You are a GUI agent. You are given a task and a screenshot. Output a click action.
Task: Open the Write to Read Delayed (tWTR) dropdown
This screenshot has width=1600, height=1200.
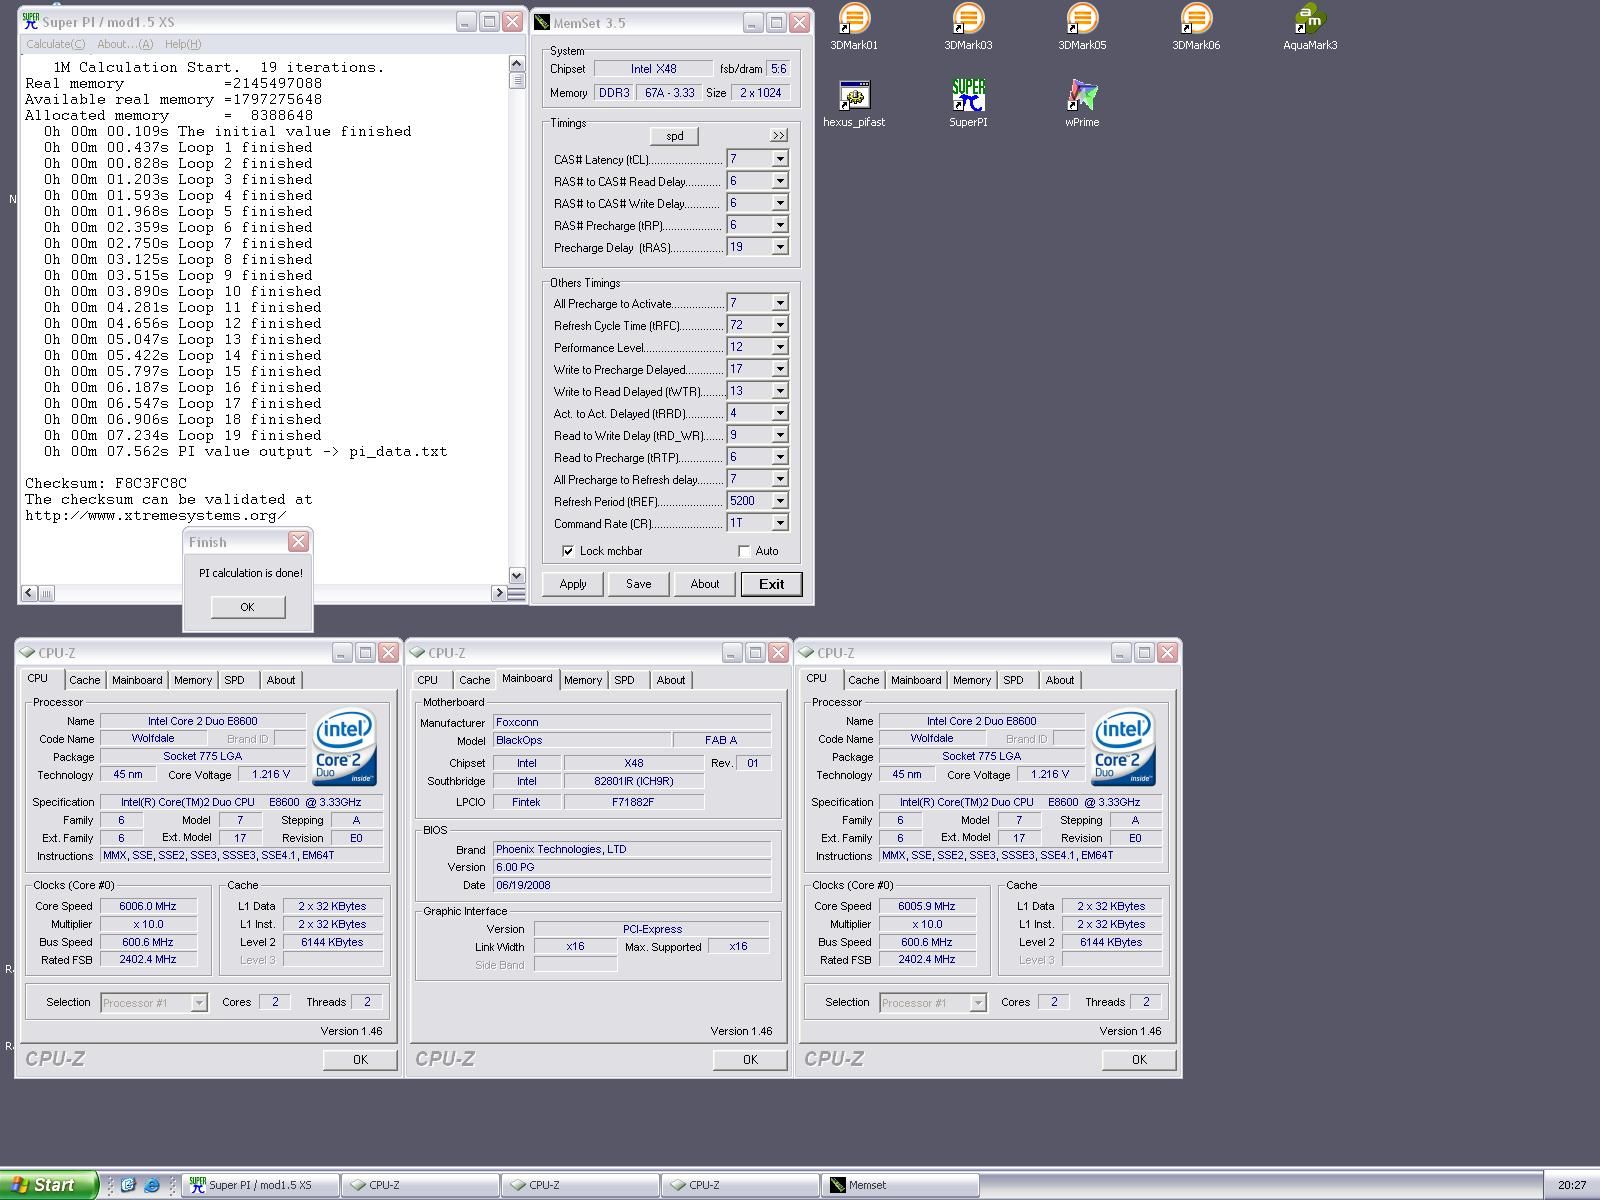[779, 391]
